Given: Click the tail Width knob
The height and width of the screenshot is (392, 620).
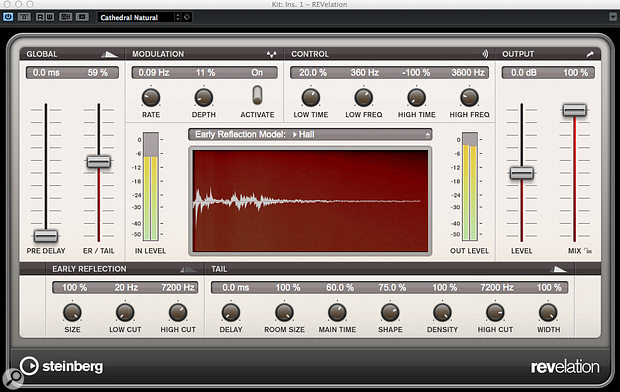Looking at the screenshot, I should (x=548, y=312).
